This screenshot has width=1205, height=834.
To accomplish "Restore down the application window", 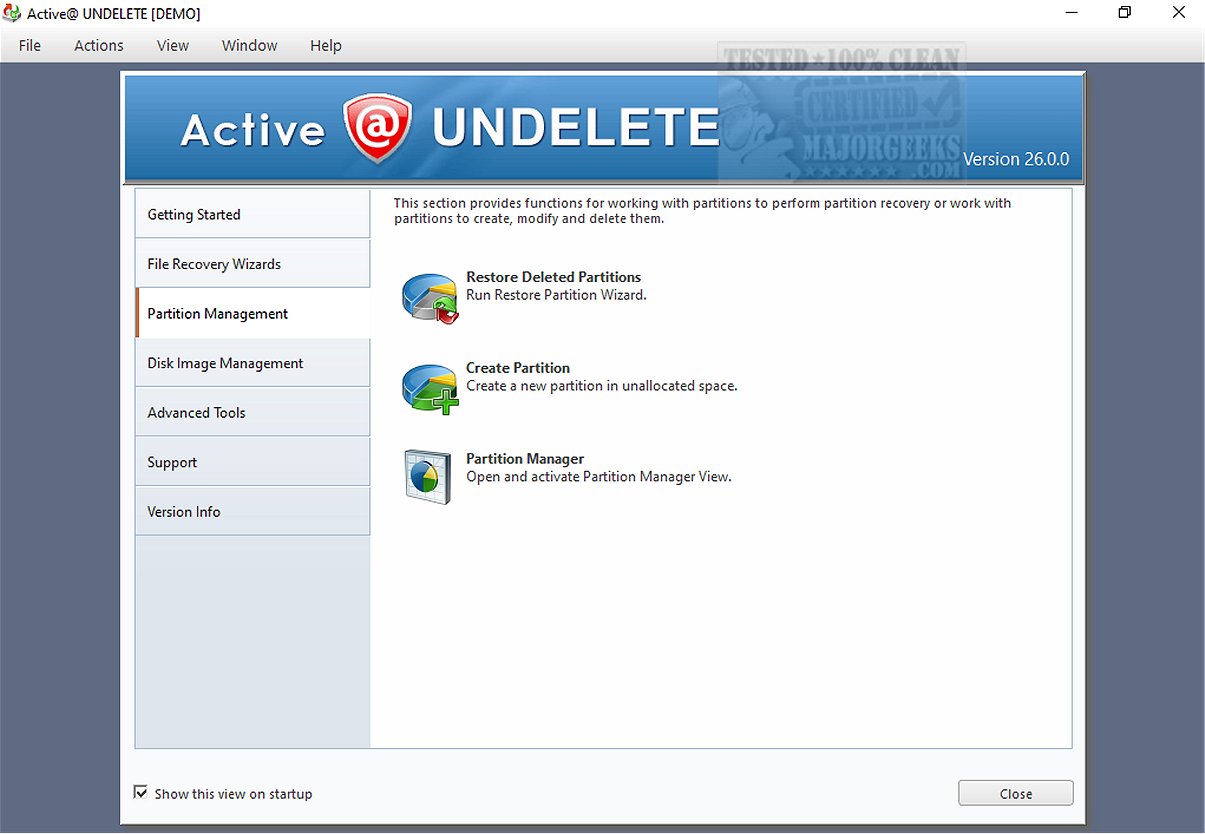I will click(x=1125, y=13).
